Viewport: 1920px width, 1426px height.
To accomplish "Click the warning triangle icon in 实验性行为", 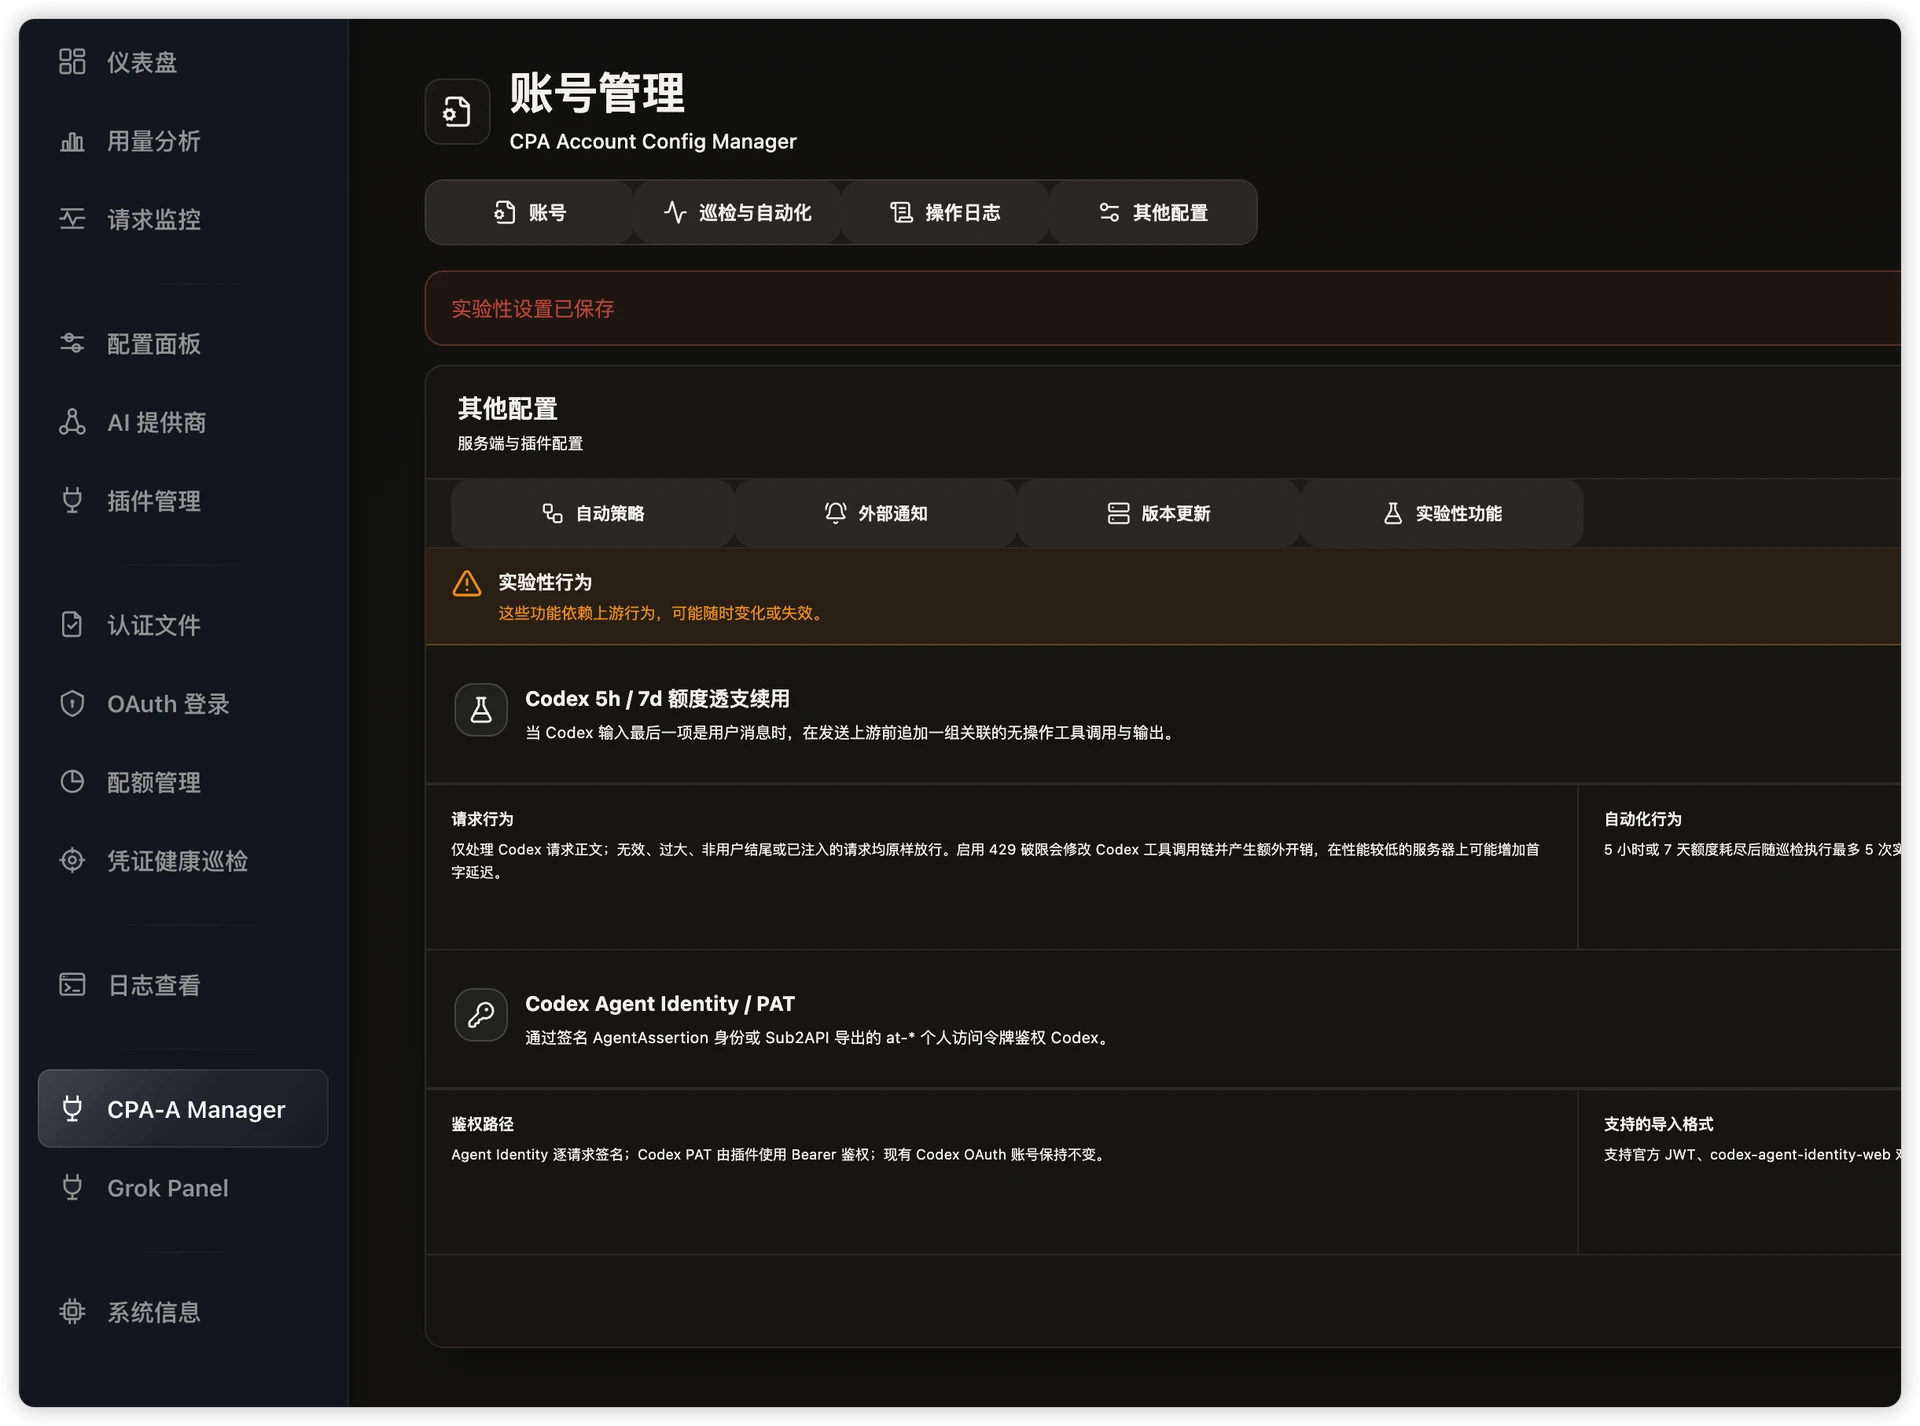I will (x=467, y=584).
